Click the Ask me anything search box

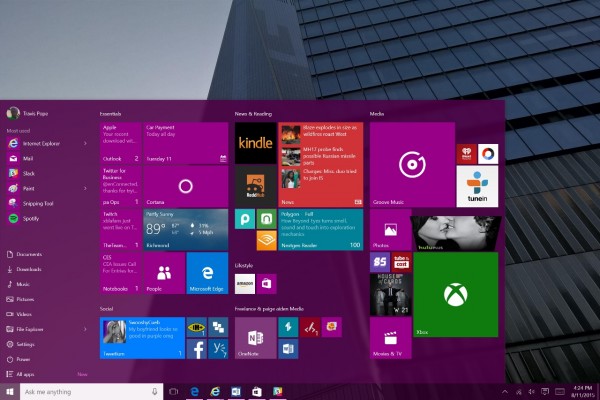[x=91, y=392]
